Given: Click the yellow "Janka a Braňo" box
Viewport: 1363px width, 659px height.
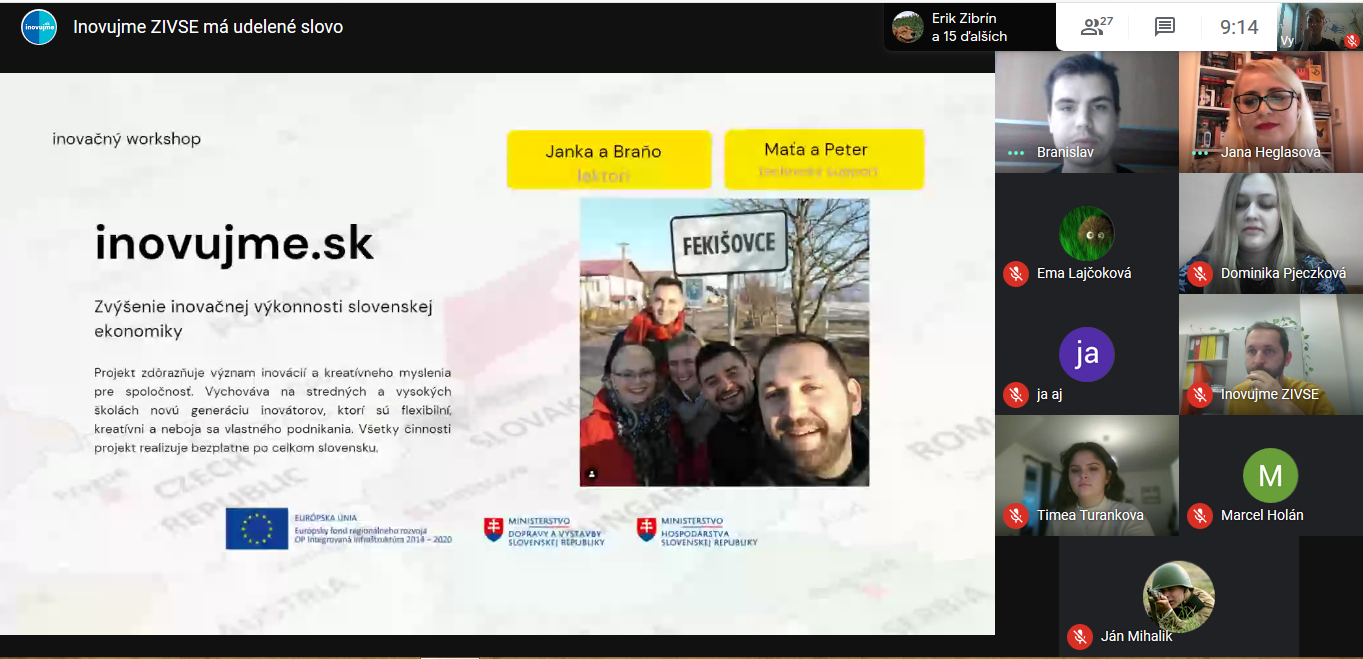Looking at the screenshot, I should pos(609,159).
